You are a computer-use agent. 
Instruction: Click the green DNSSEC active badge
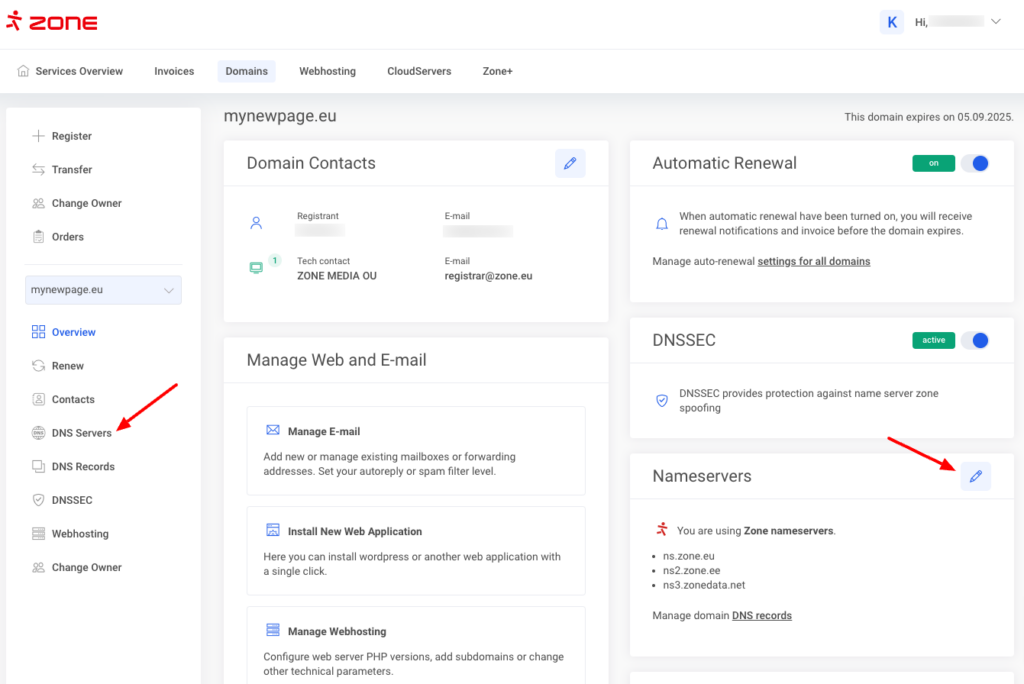pos(933,340)
